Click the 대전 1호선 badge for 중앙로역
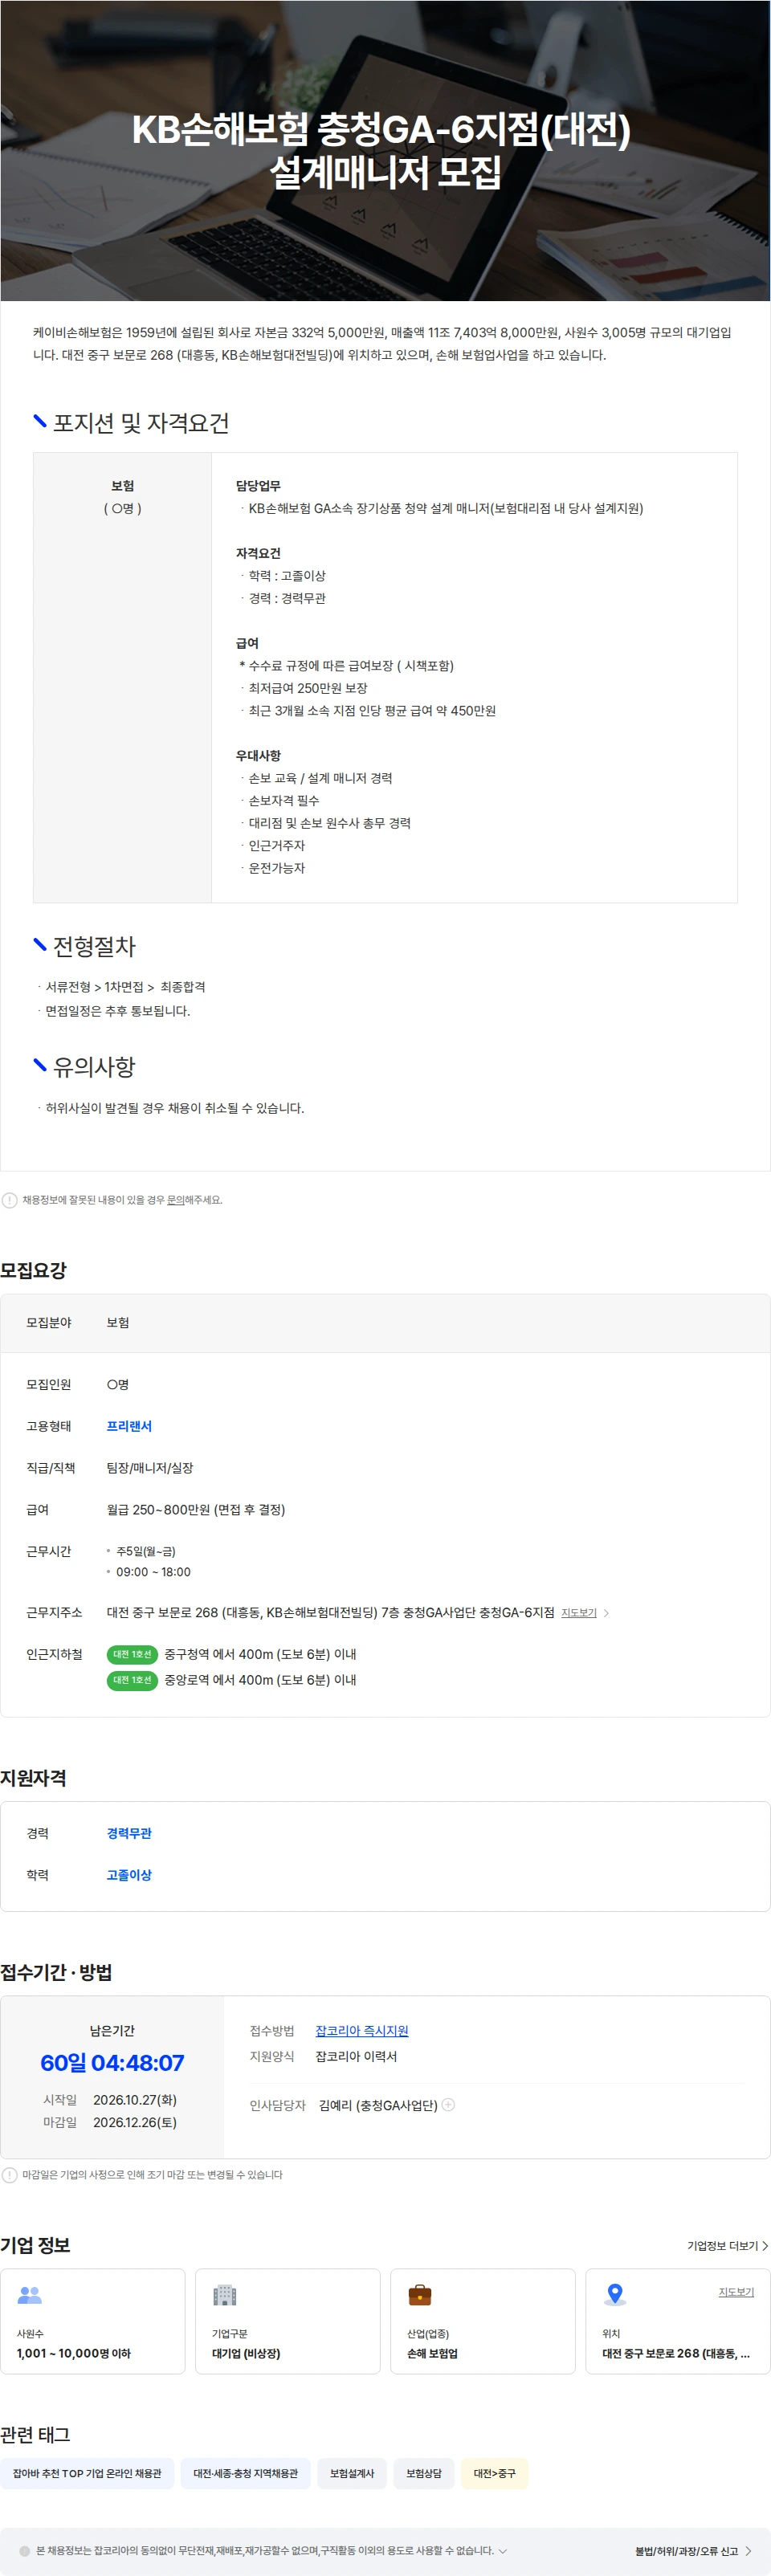 [132, 1680]
